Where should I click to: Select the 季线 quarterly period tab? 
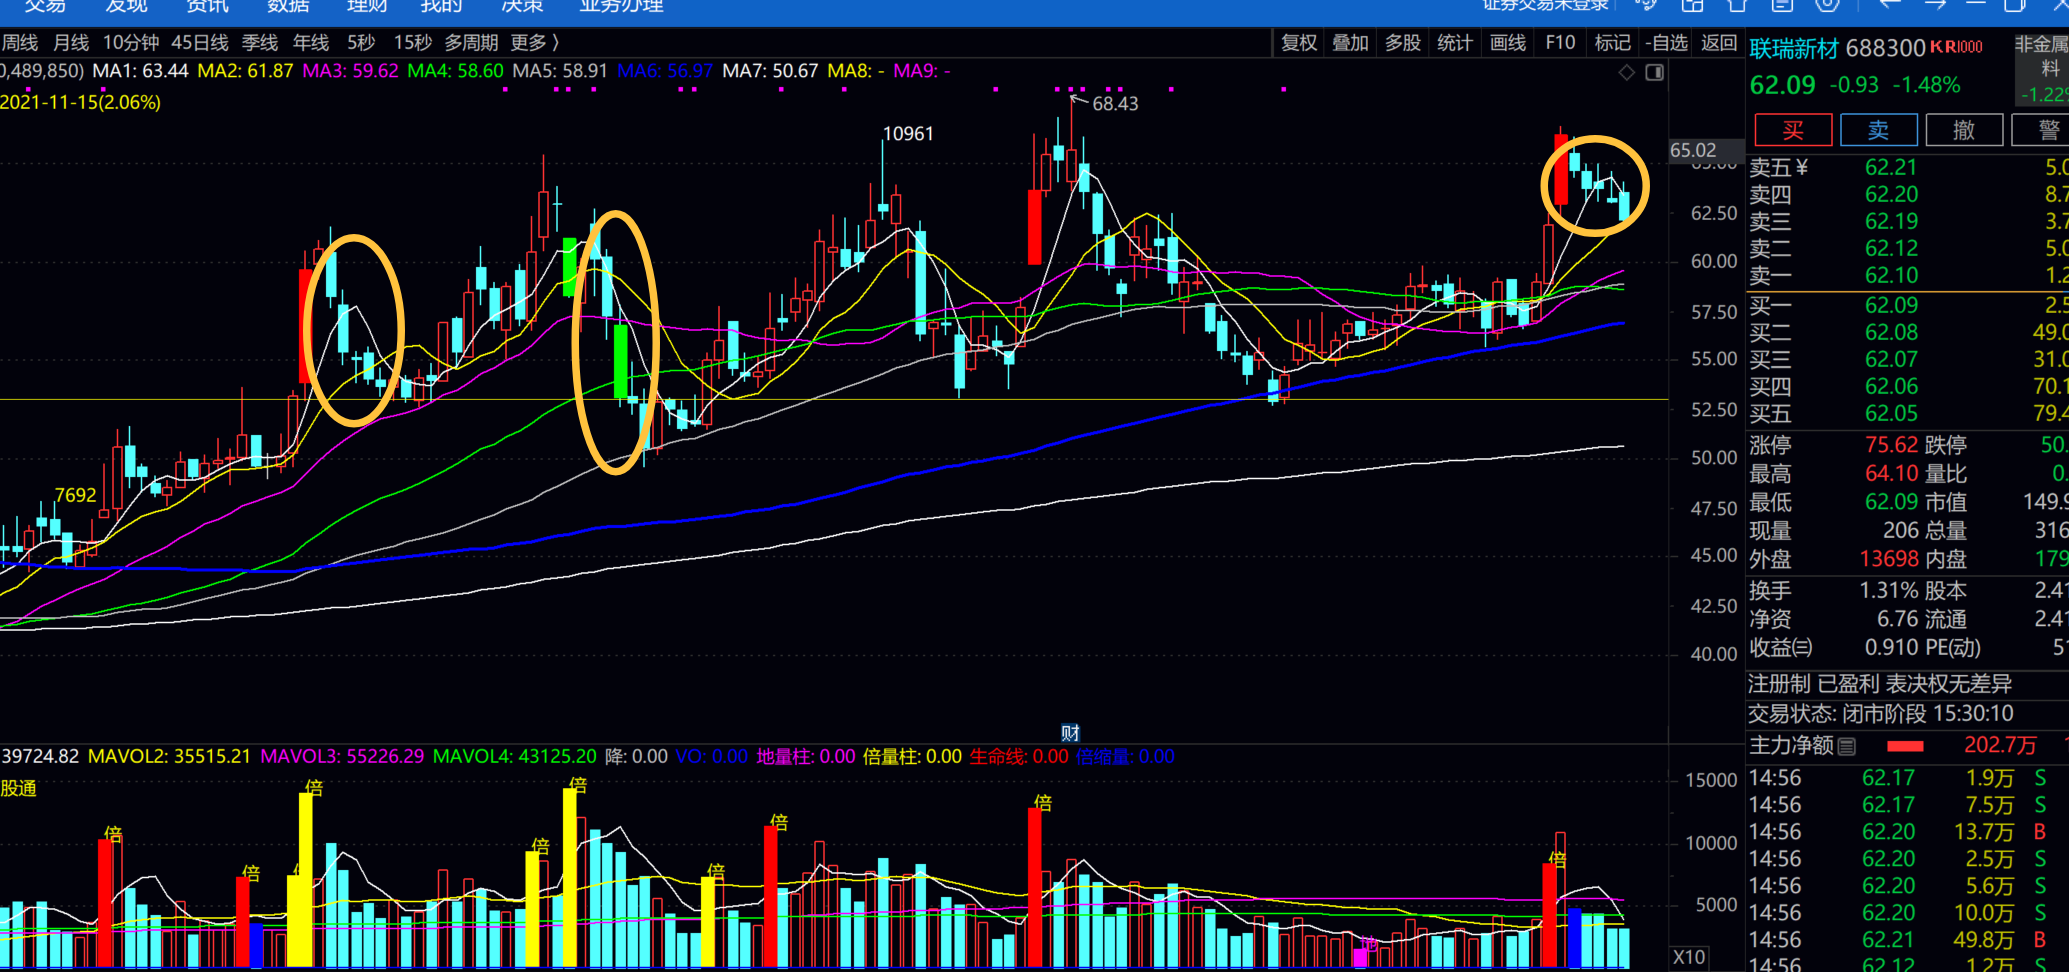click(x=260, y=43)
